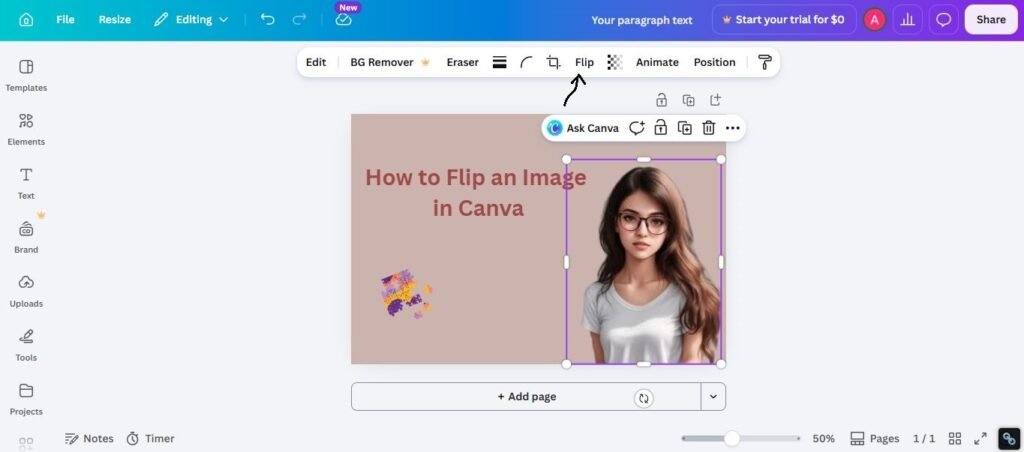Image resolution: width=1024 pixels, height=452 pixels.
Task: Open the File menu
Action: click(x=65, y=20)
